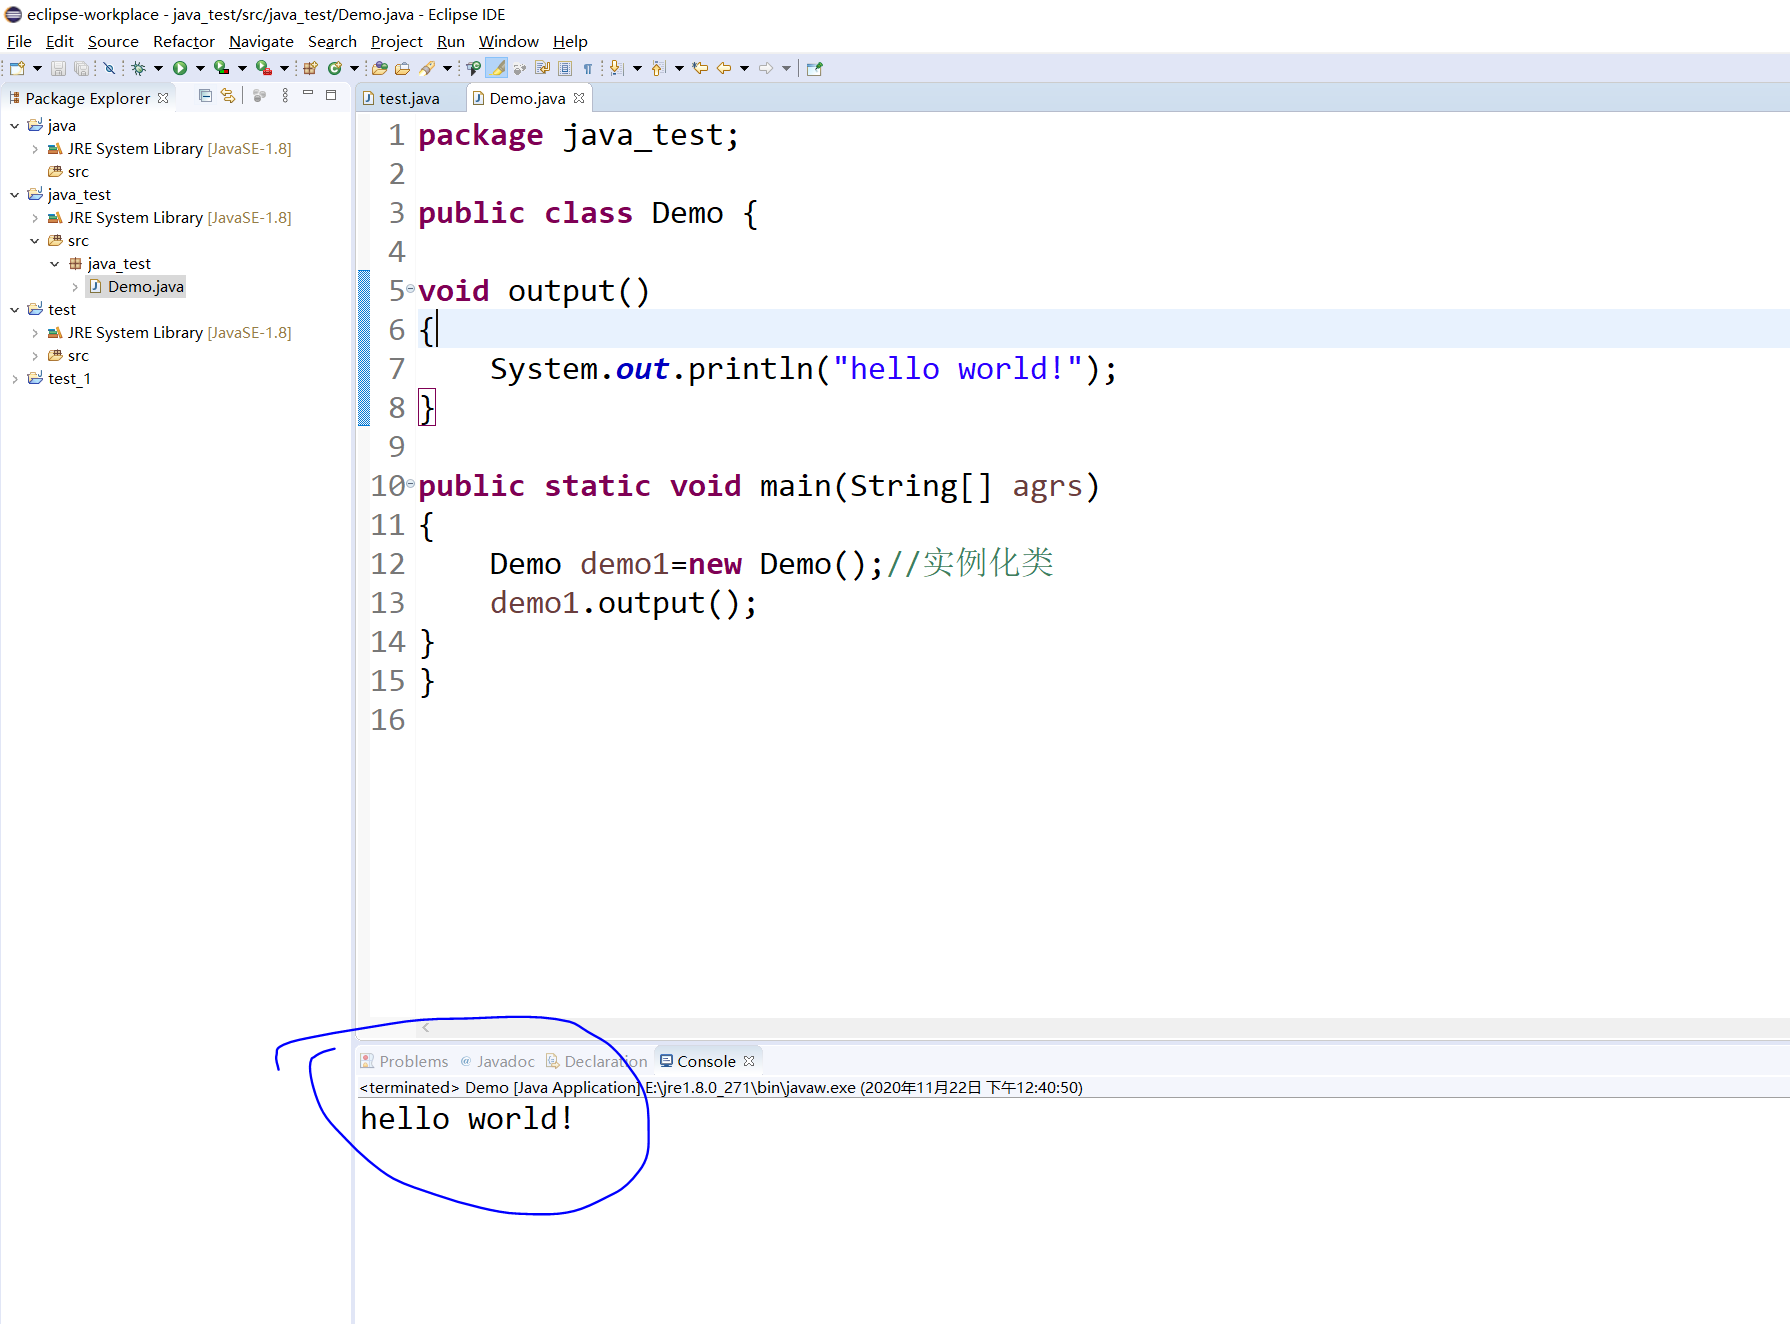The image size is (1790, 1324).
Task: Toggle Show Whitespace Characters pilcrow icon
Action: tap(588, 68)
